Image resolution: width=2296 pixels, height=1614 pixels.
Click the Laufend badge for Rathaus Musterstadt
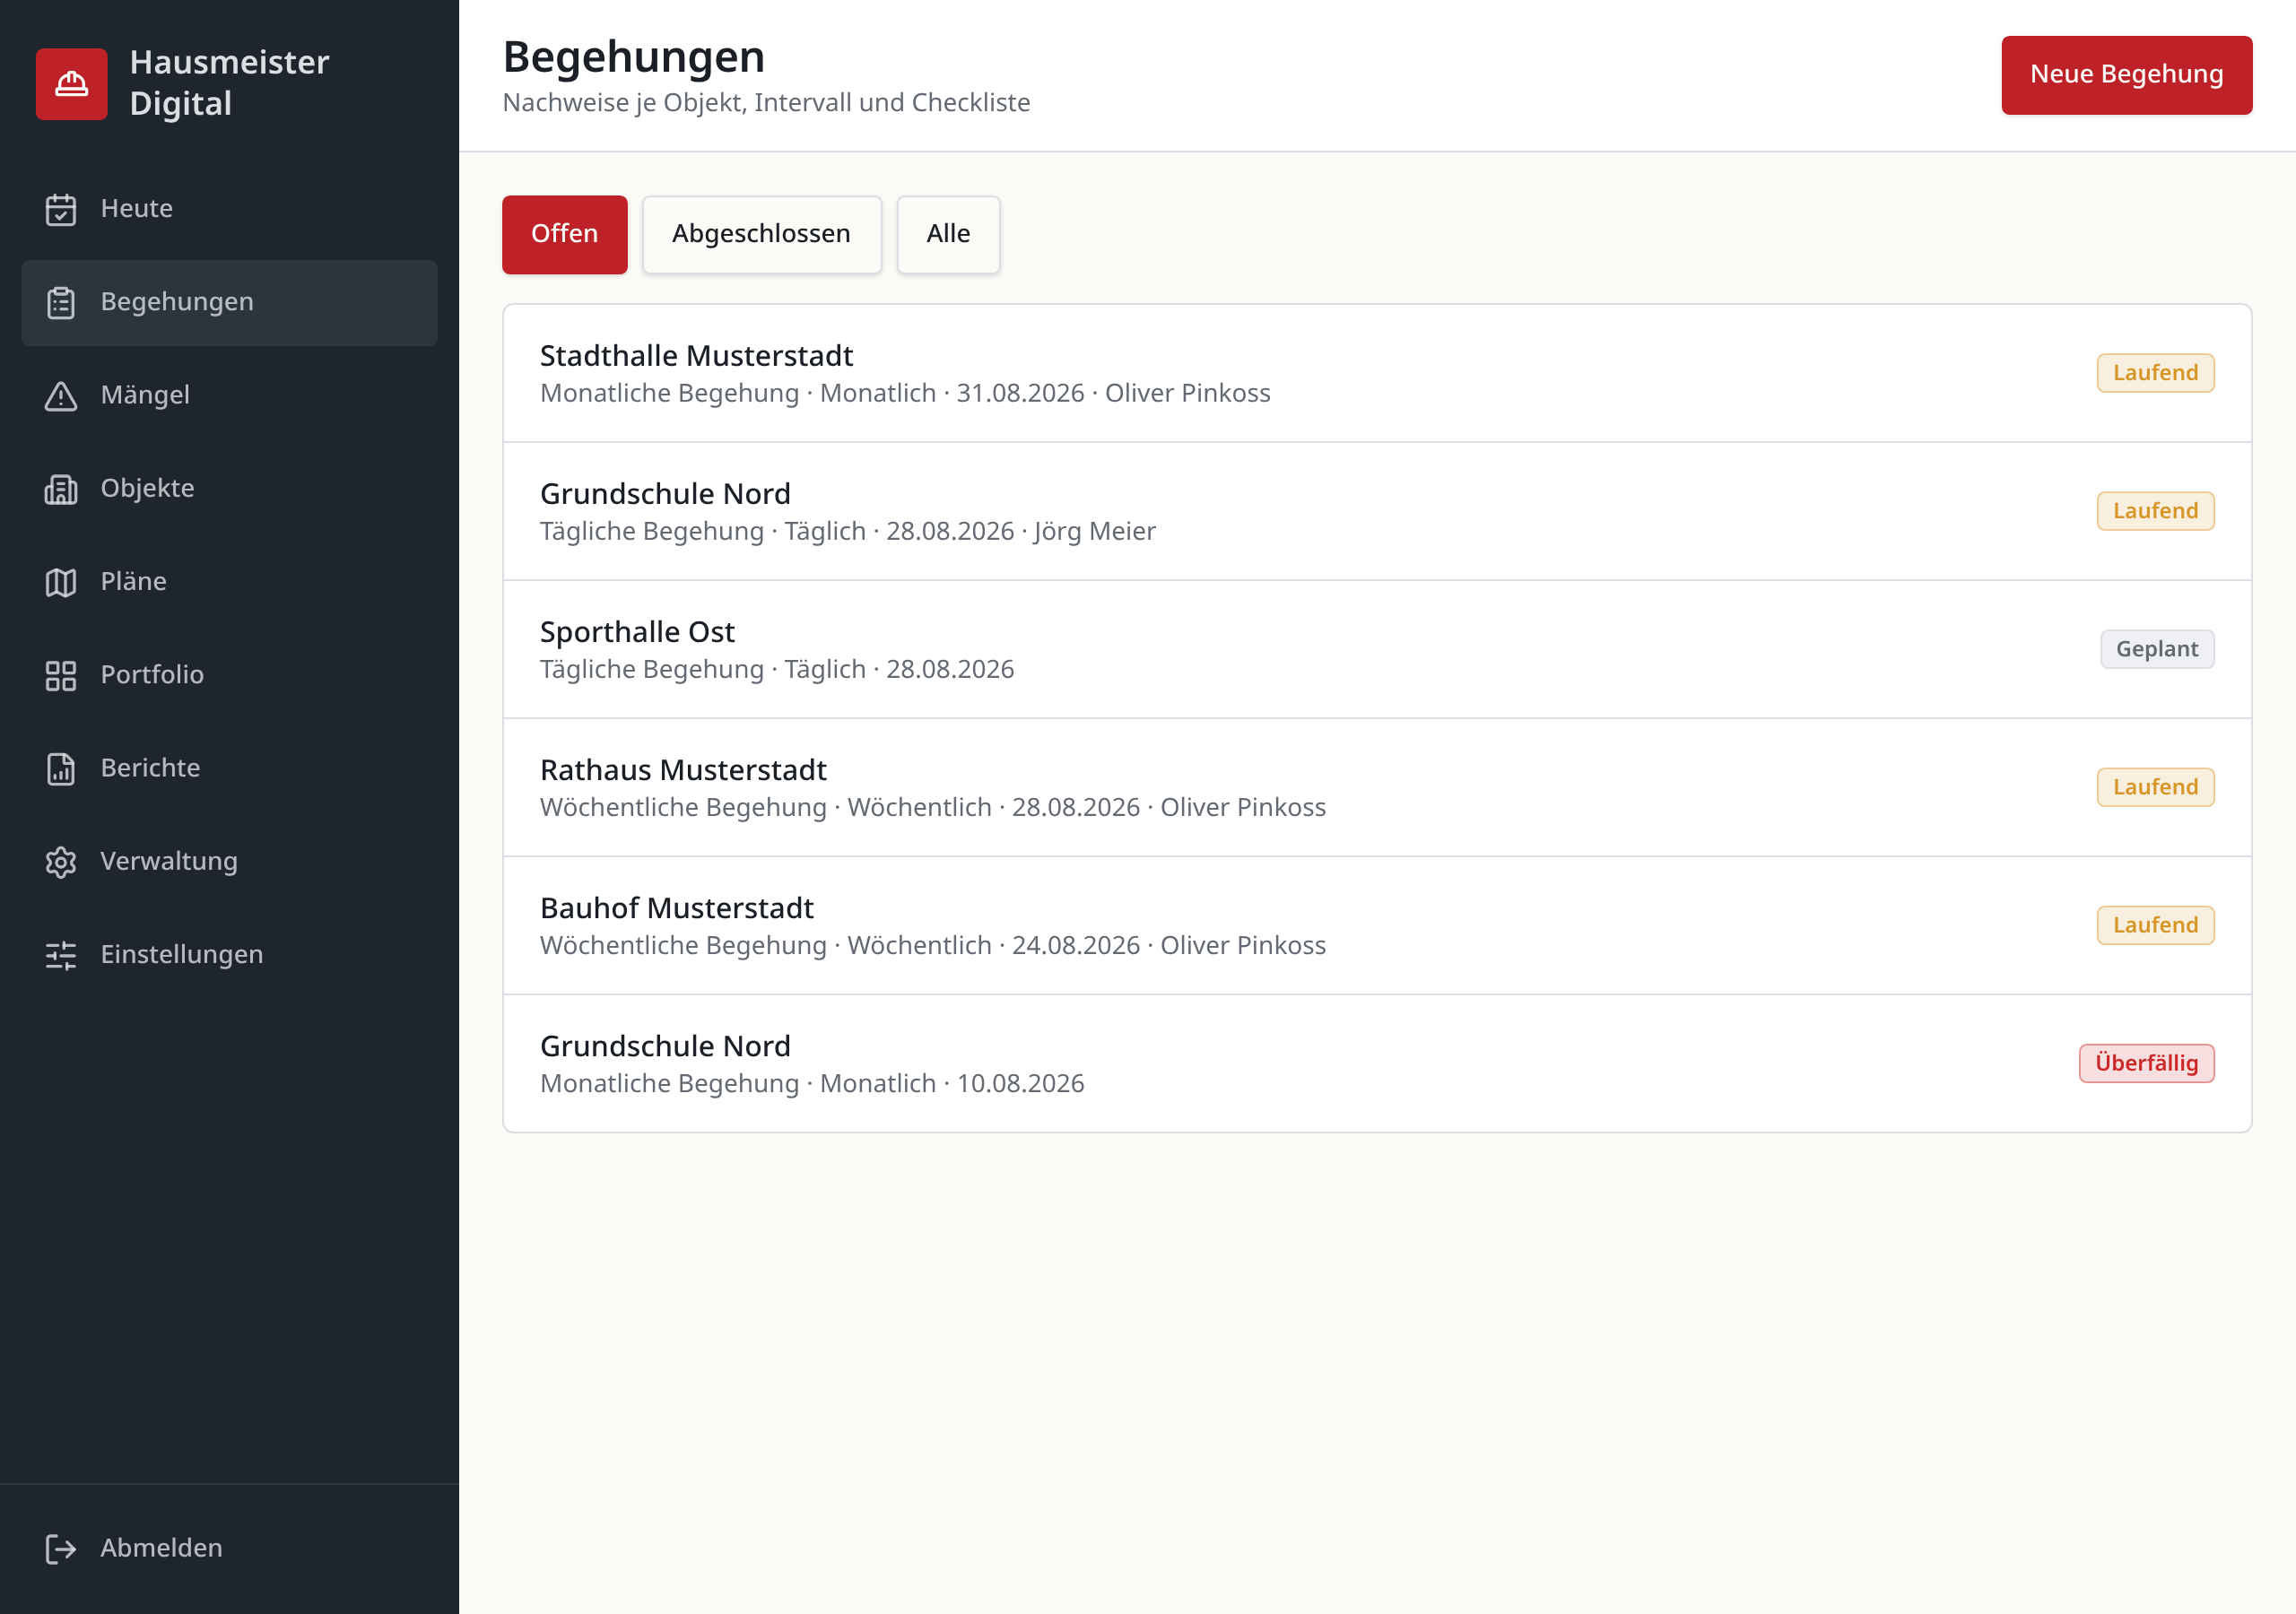[x=2155, y=787]
